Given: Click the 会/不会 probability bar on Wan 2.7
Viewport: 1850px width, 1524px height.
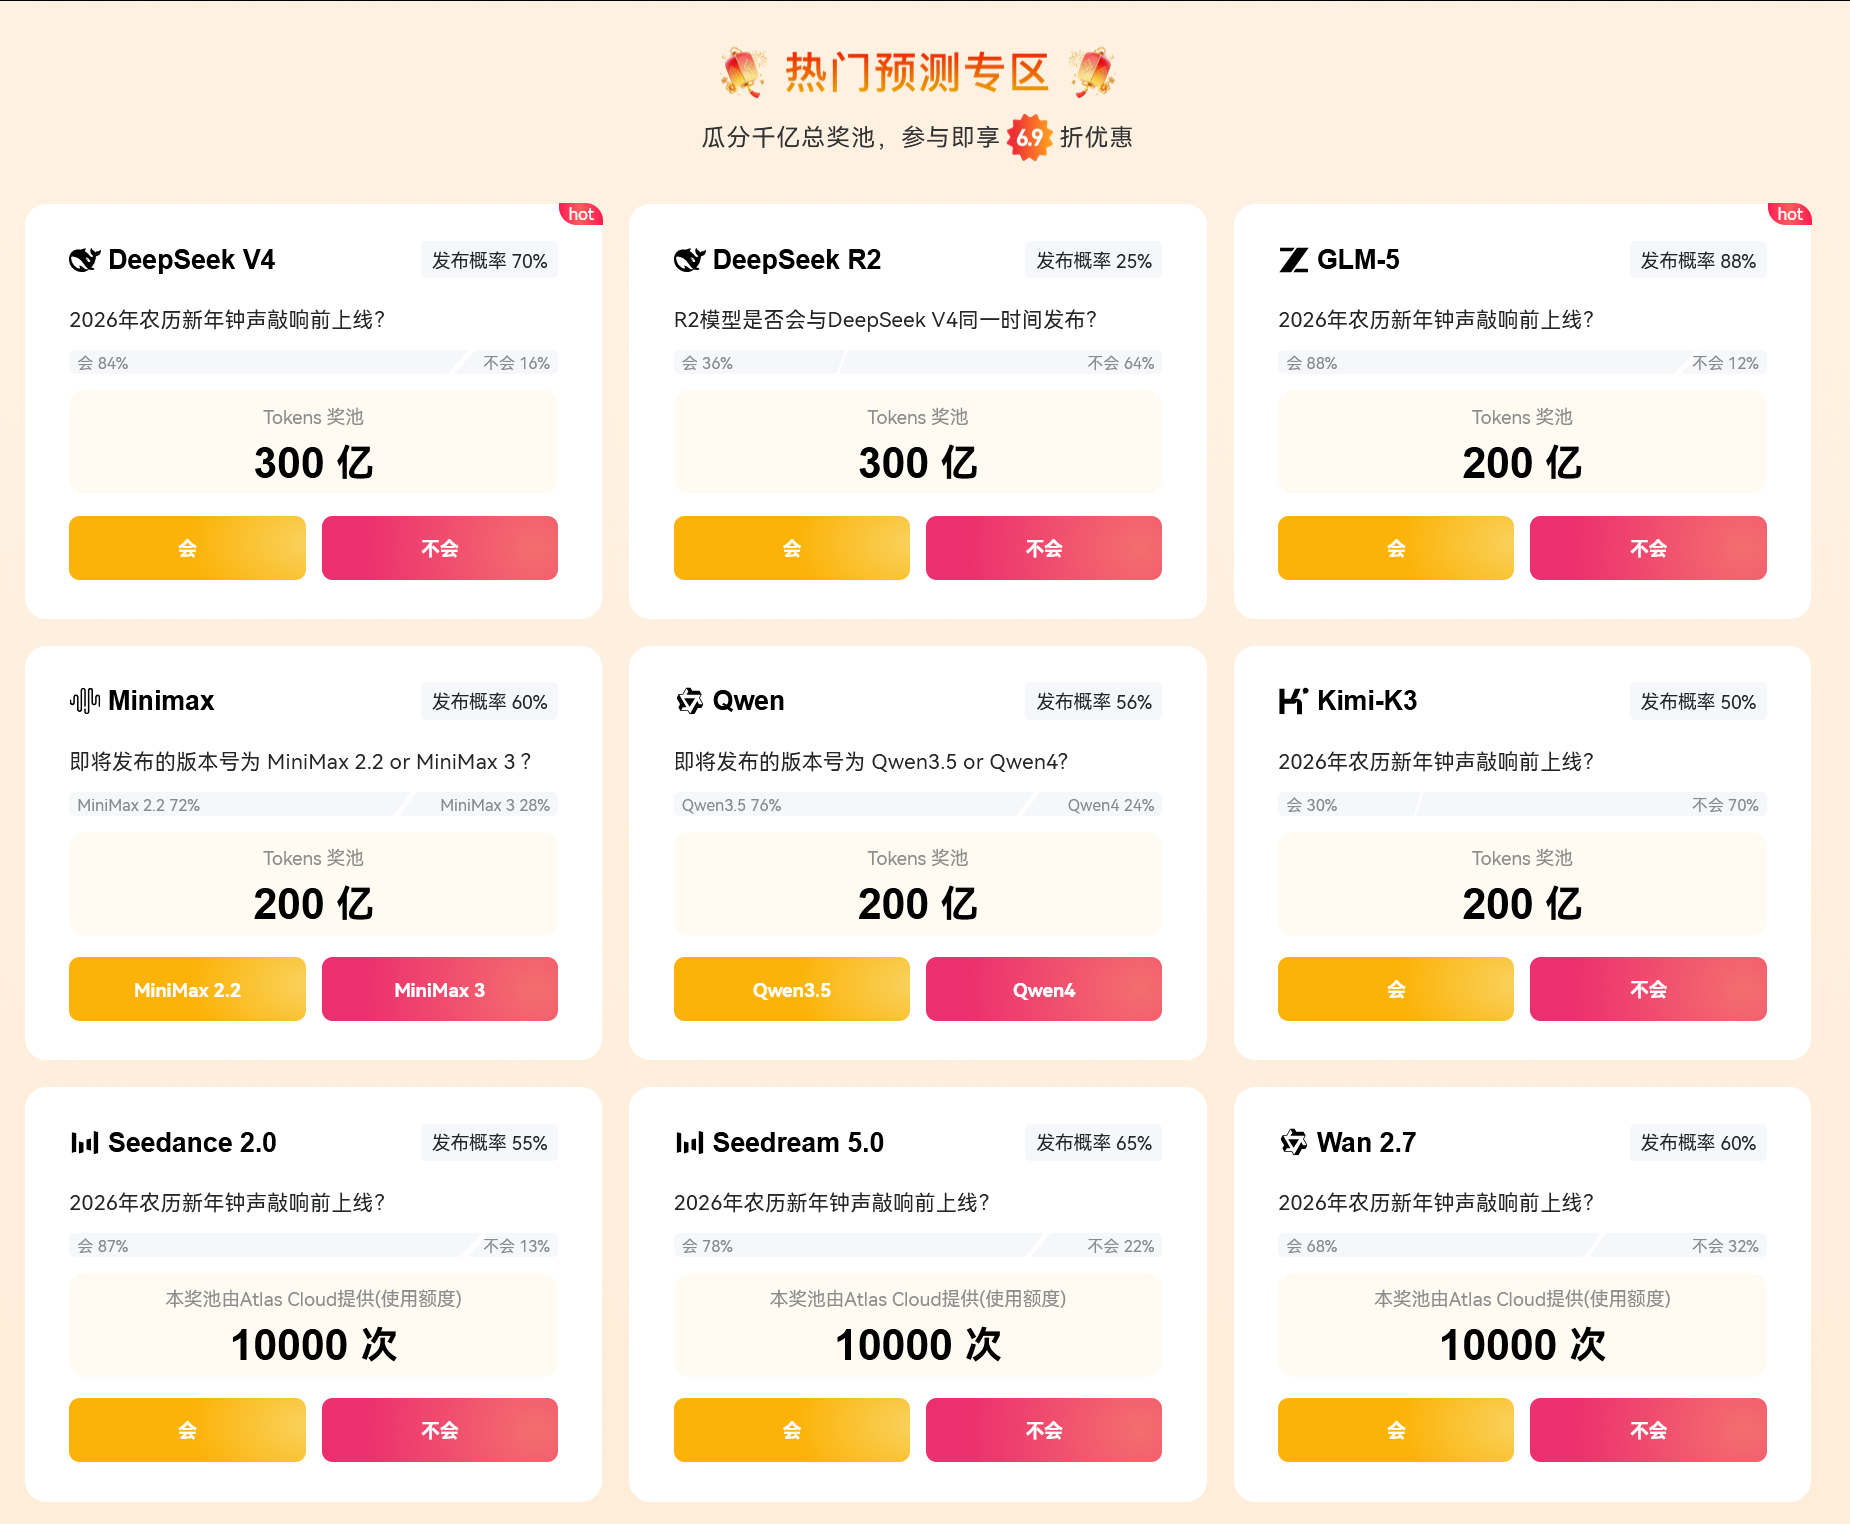Looking at the screenshot, I should click(x=1521, y=1245).
